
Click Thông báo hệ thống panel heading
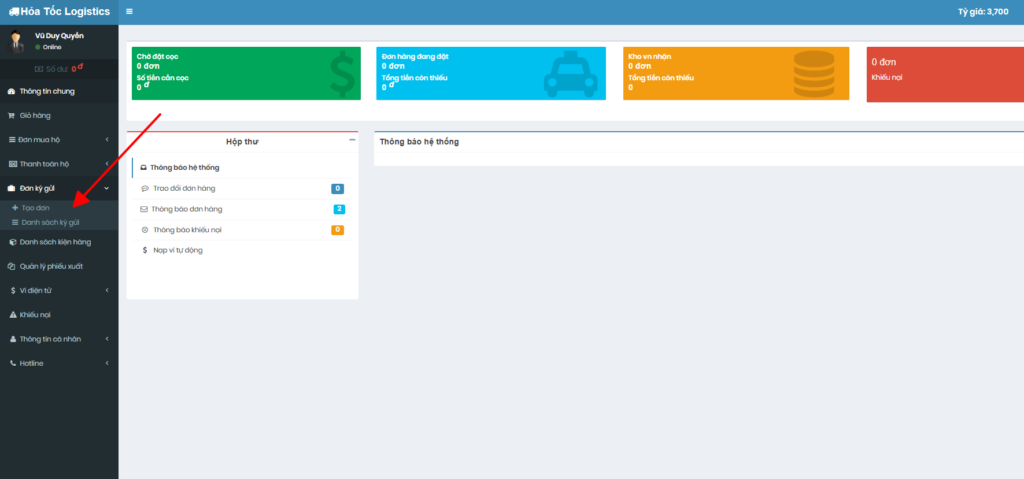419,142
